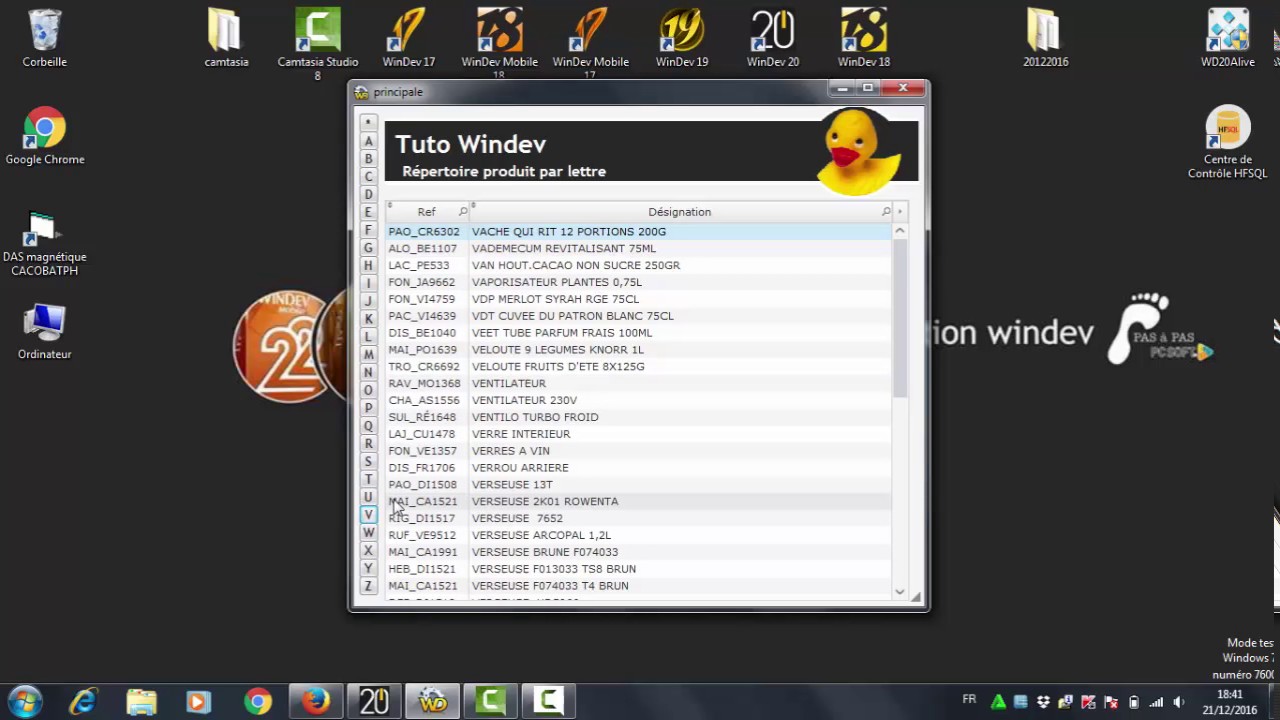1280x720 pixels.
Task: Filter products by letter S
Action: click(x=368, y=461)
